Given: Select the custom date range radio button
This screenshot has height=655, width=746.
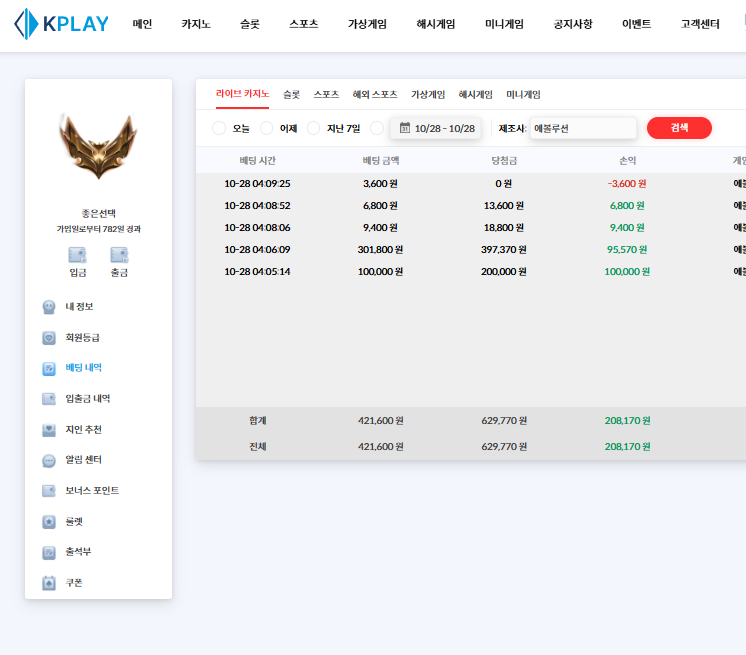Looking at the screenshot, I should (377, 128).
